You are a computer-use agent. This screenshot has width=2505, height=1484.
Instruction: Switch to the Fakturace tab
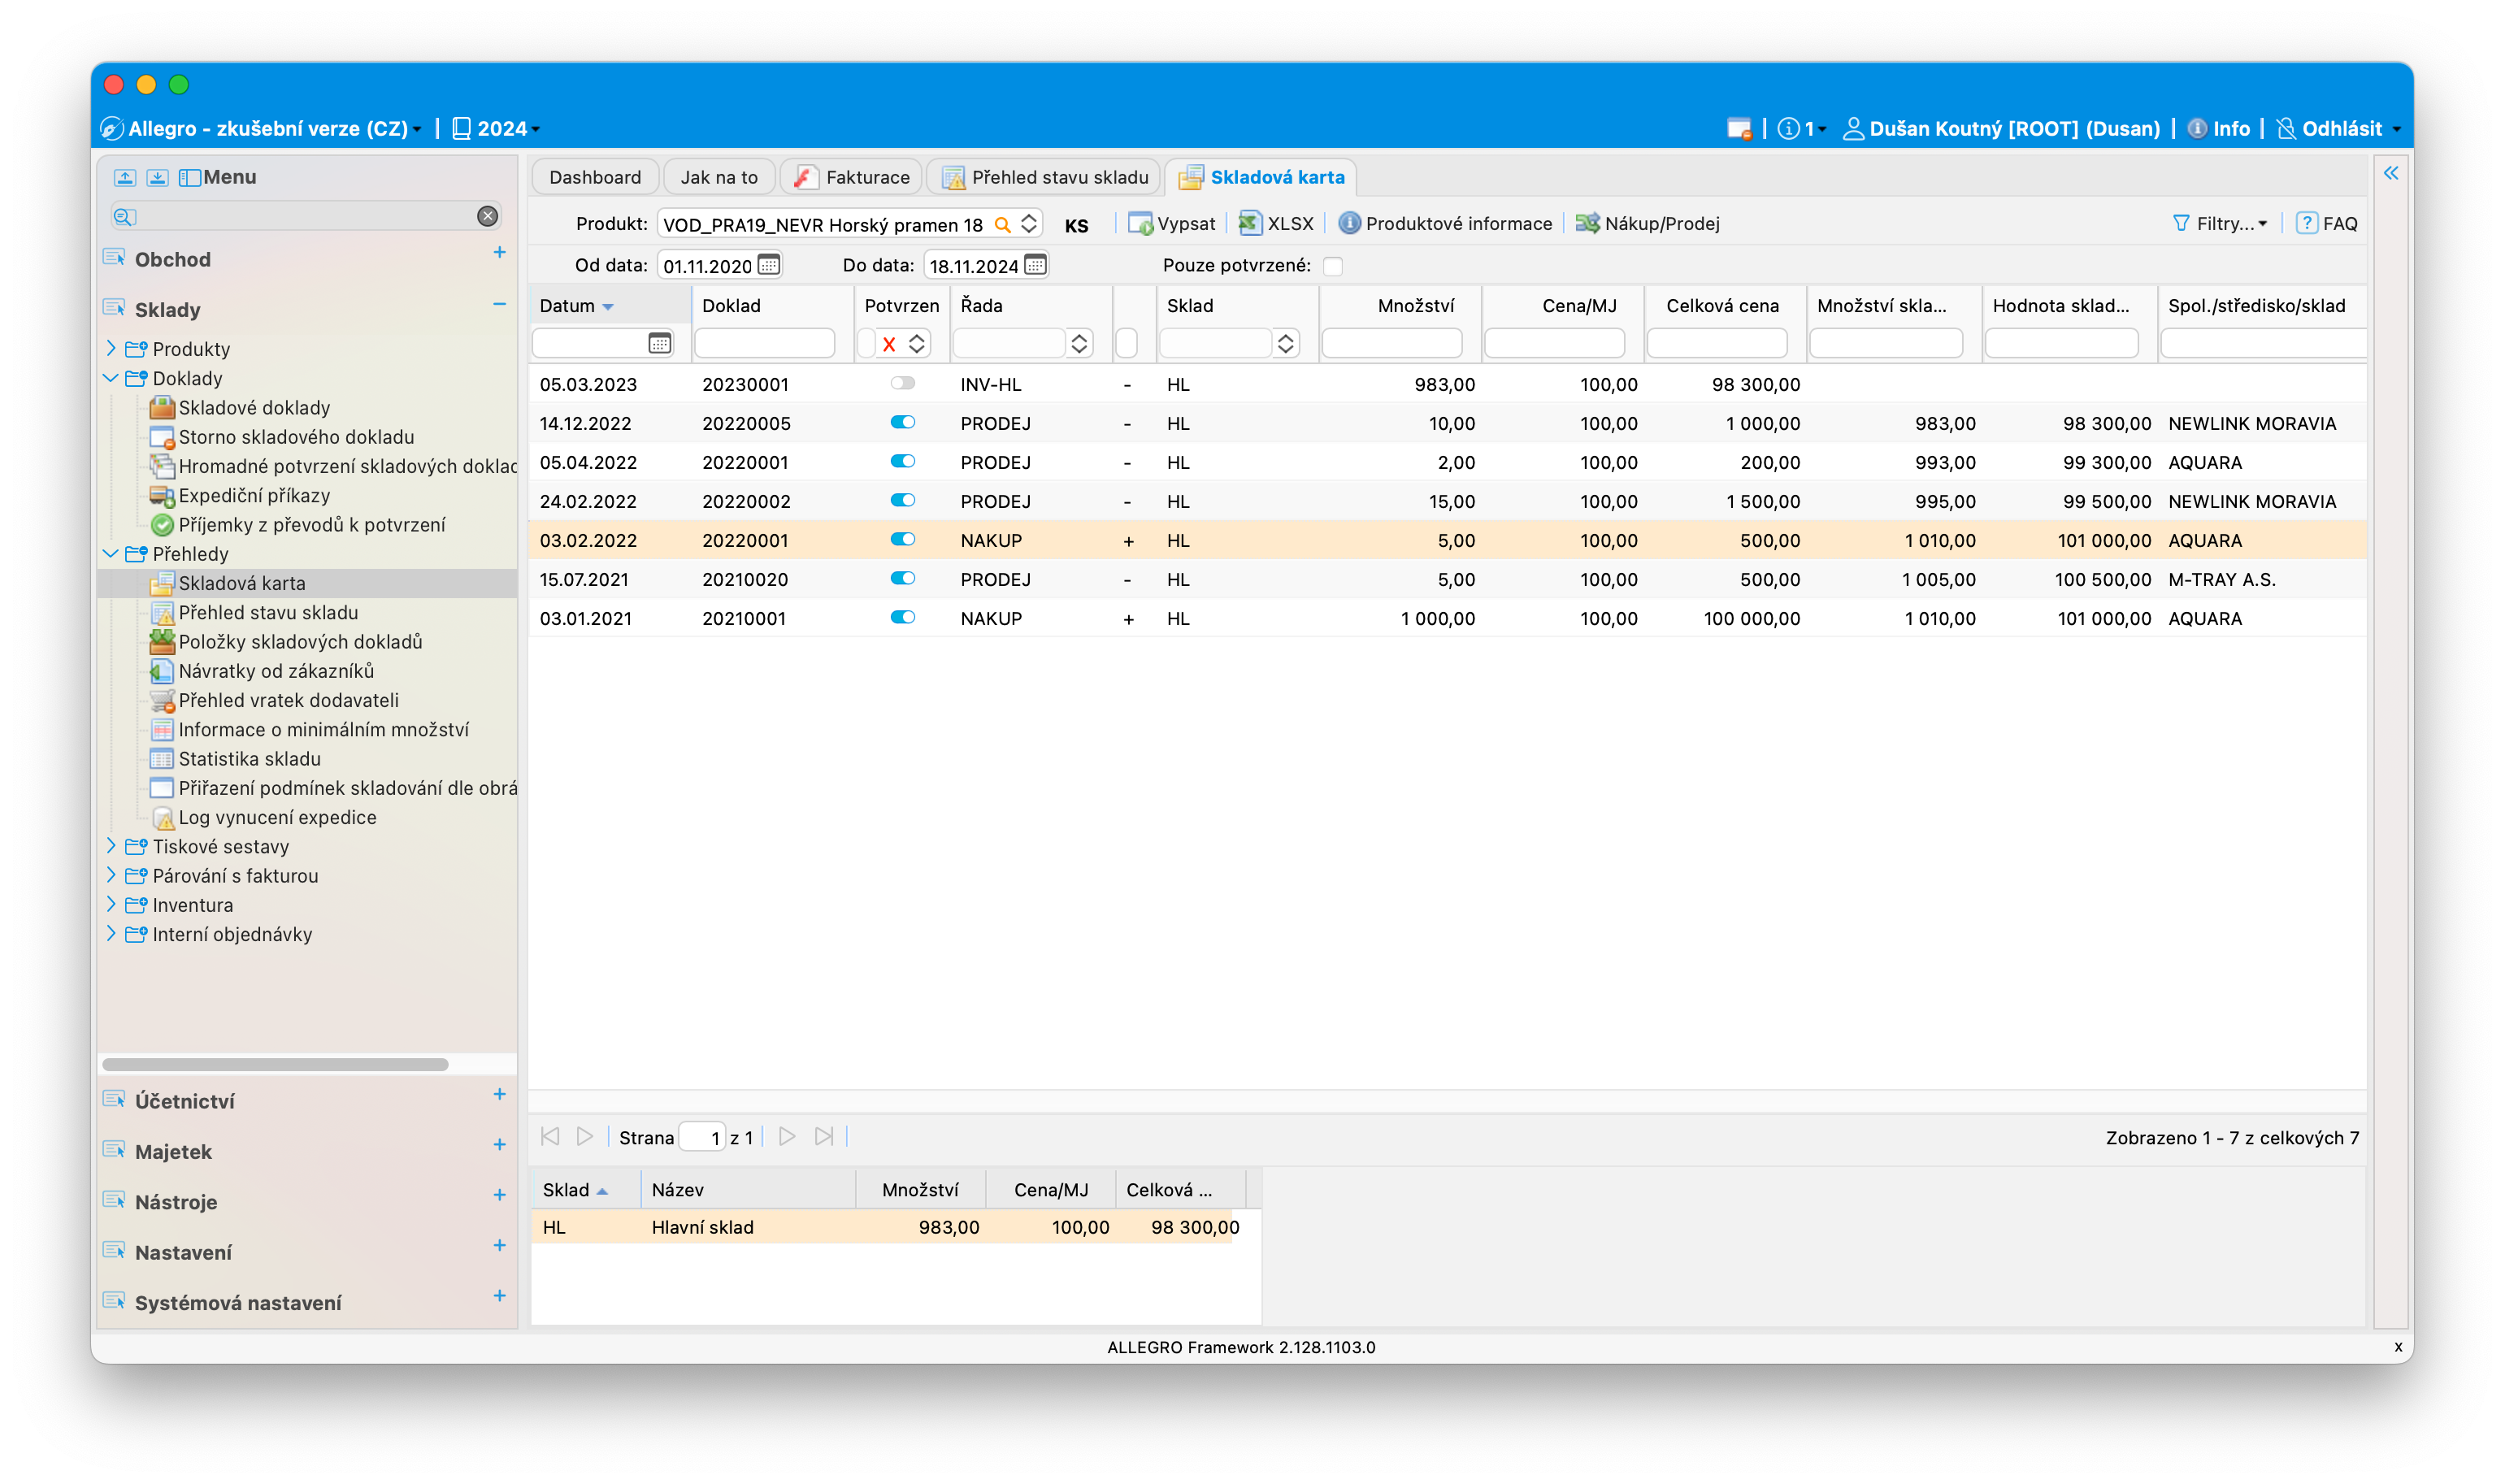(852, 177)
